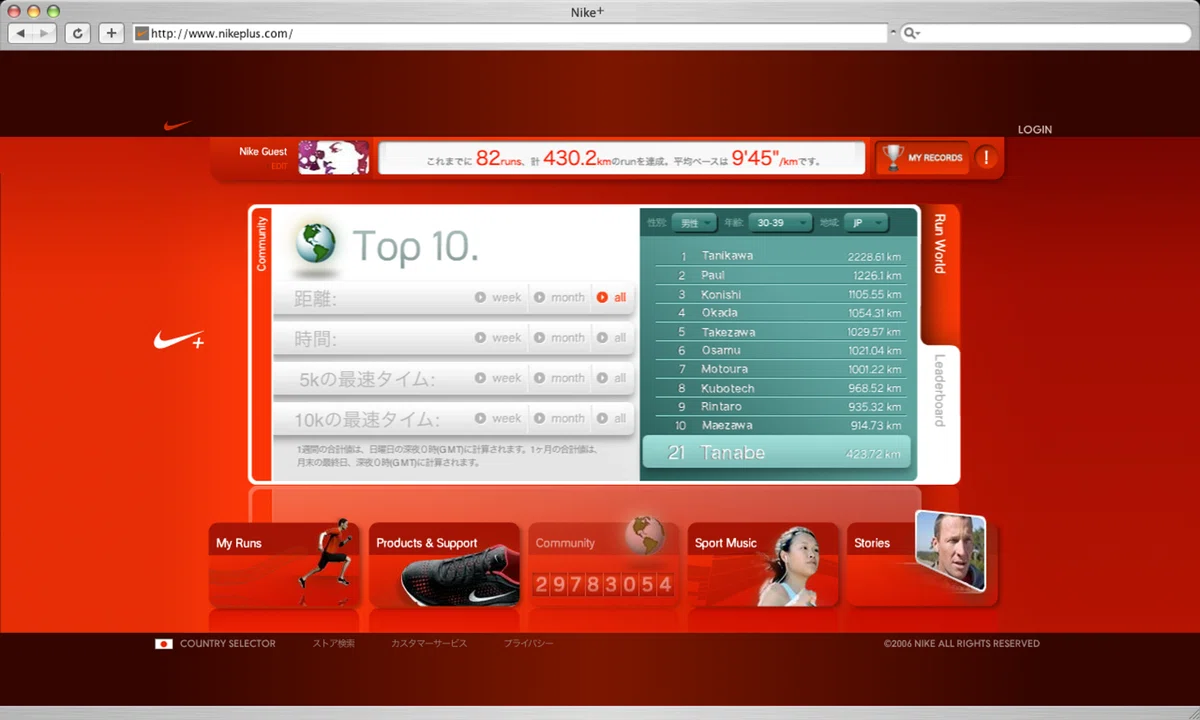Open the Community tile with counter
1200x720 pixels.
tap(603, 564)
